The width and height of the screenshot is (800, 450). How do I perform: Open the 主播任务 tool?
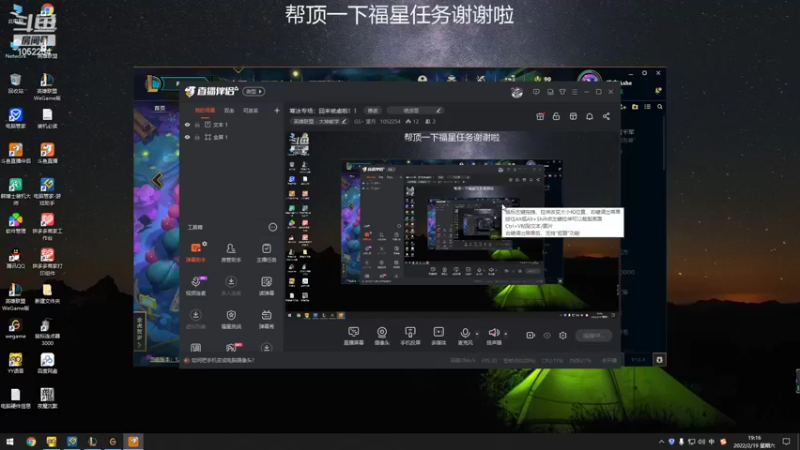pos(266,252)
